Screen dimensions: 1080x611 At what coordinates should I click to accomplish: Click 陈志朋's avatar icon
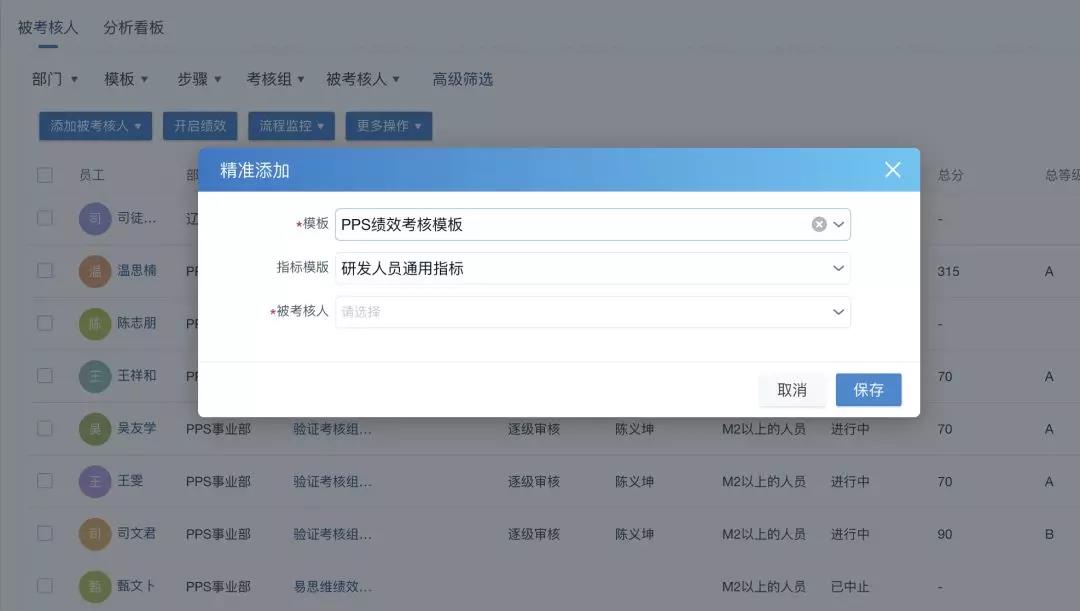tap(95, 323)
